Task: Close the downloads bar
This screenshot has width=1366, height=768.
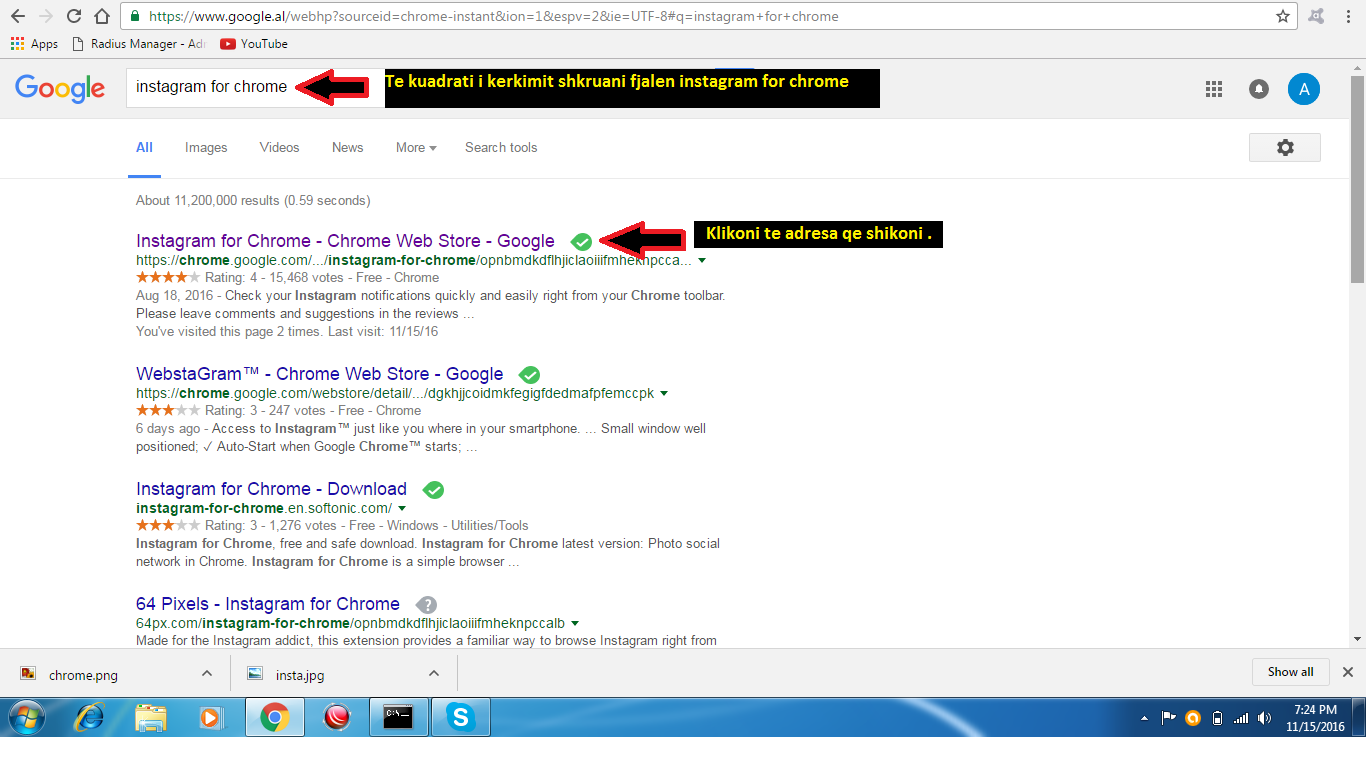Action: [1348, 672]
